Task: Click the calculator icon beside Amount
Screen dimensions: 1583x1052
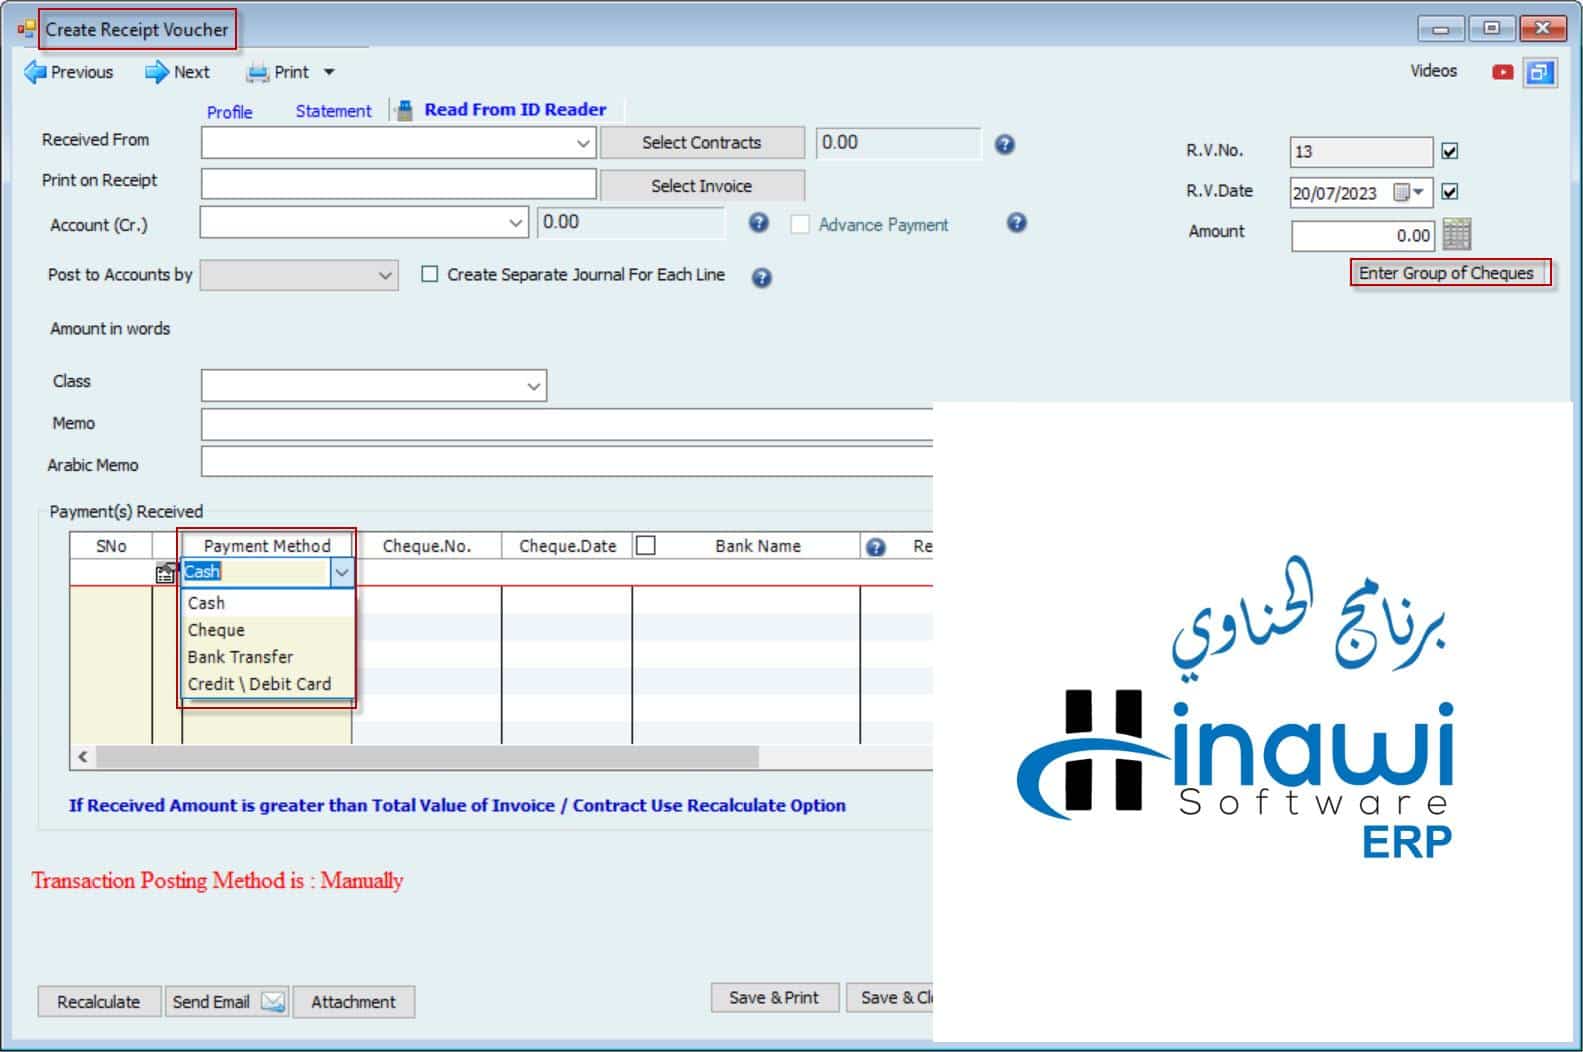Action: [x=1456, y=234]
